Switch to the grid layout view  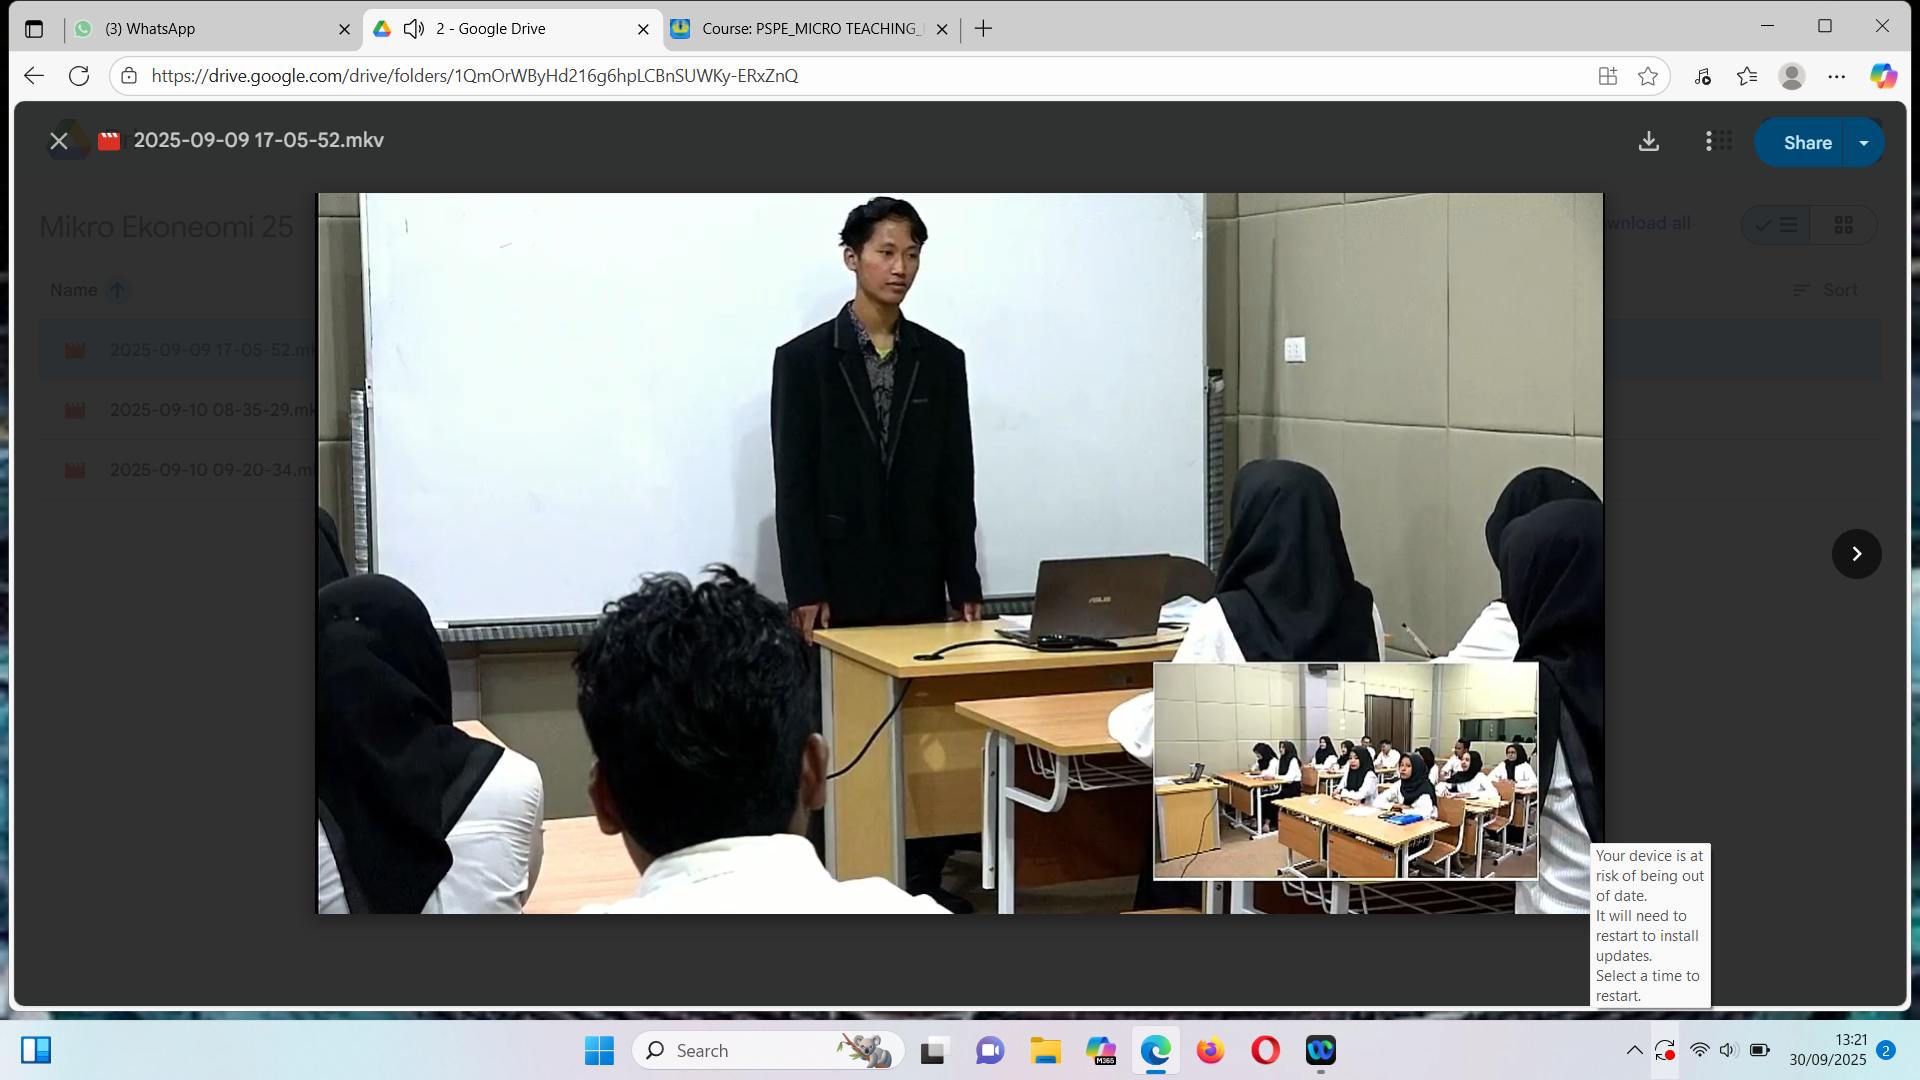pos(1843,225)
